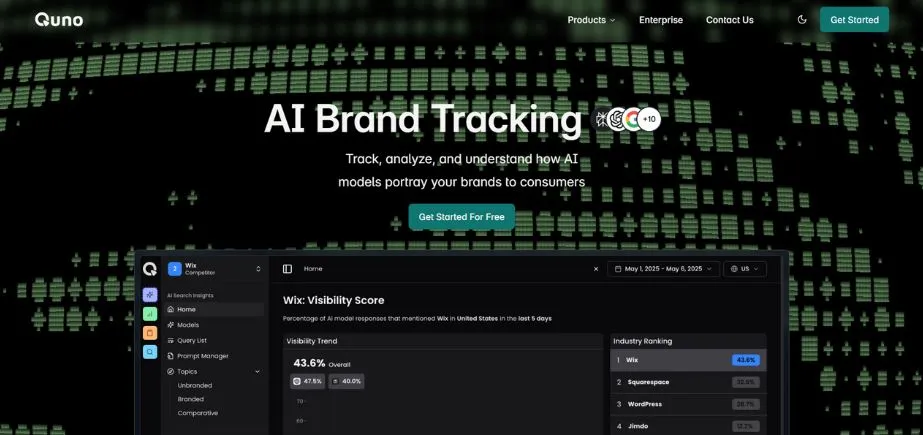This screenshot has height=435, width=923.
Task: Open the Products dropdown menu
Action: [591, 20]
